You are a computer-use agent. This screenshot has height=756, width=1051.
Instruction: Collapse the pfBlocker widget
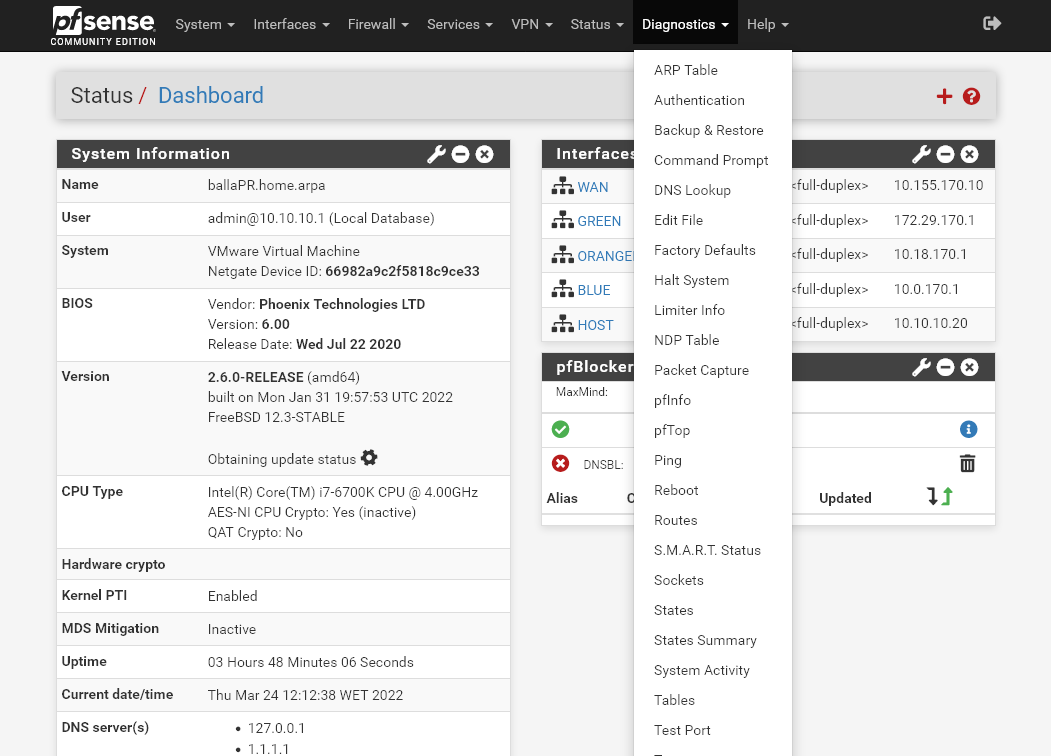(x=945, y=367)
